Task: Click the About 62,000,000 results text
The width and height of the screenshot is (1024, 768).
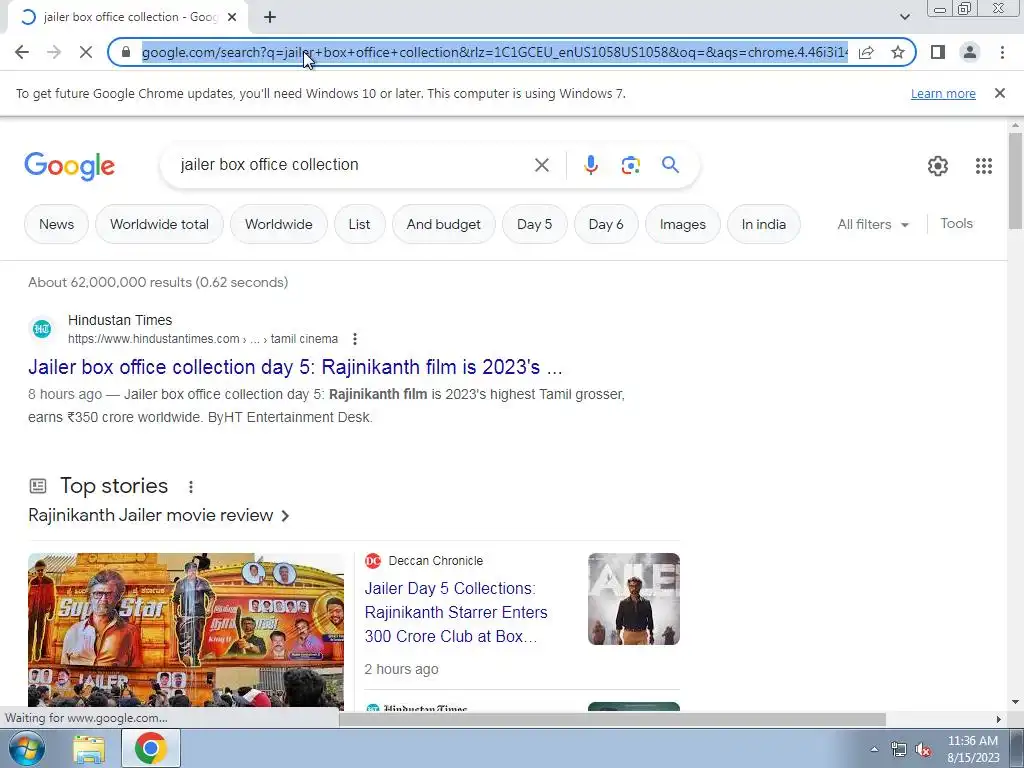Action: pyautogui.click(x=158, y=282)
